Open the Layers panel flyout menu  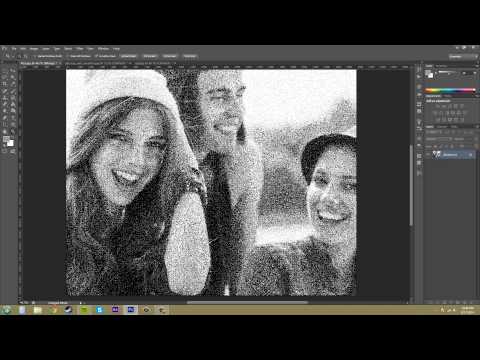tap(477, 127)
